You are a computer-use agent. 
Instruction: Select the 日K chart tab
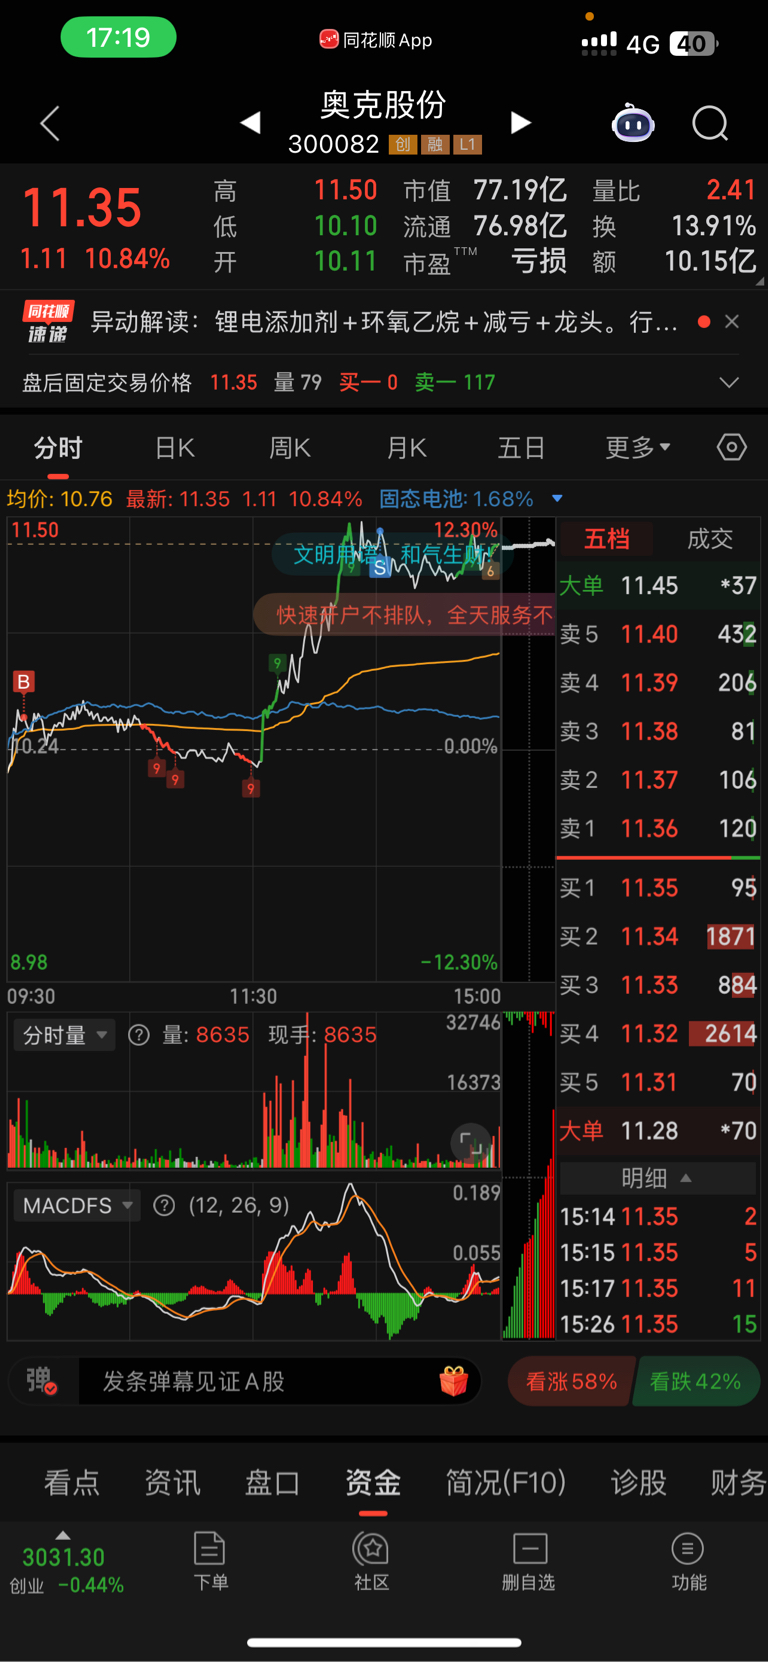click(175, 448)
